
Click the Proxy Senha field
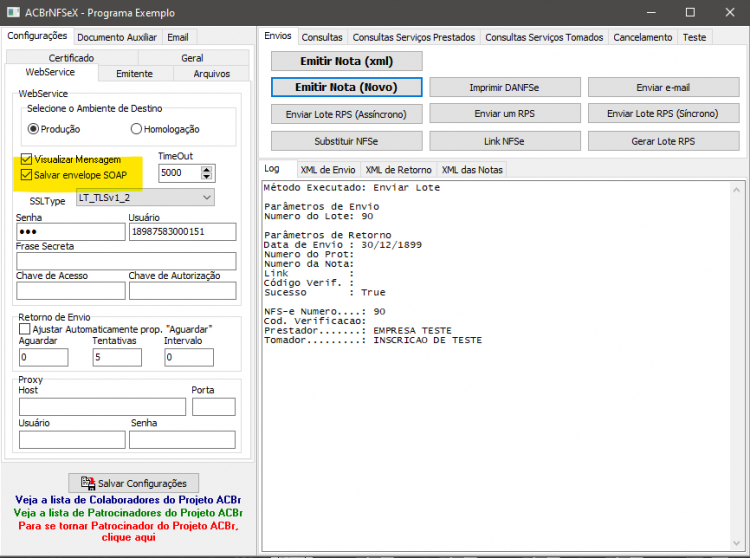[x=182, y=440]
